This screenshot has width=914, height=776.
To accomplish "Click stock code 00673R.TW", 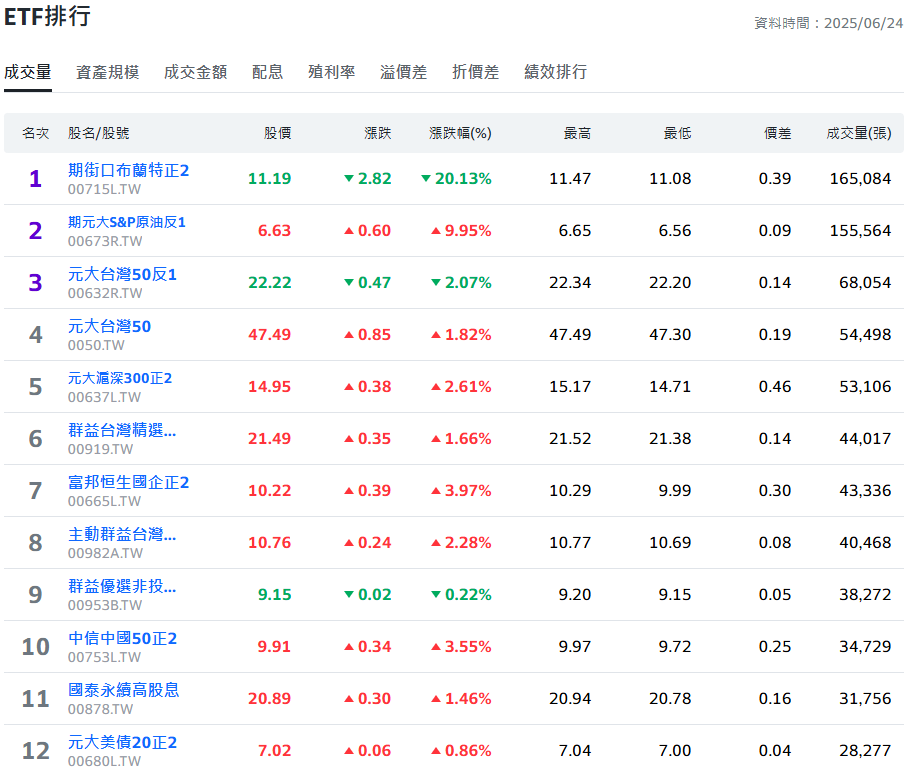I will pyautogui.click(x=105, y=241).
